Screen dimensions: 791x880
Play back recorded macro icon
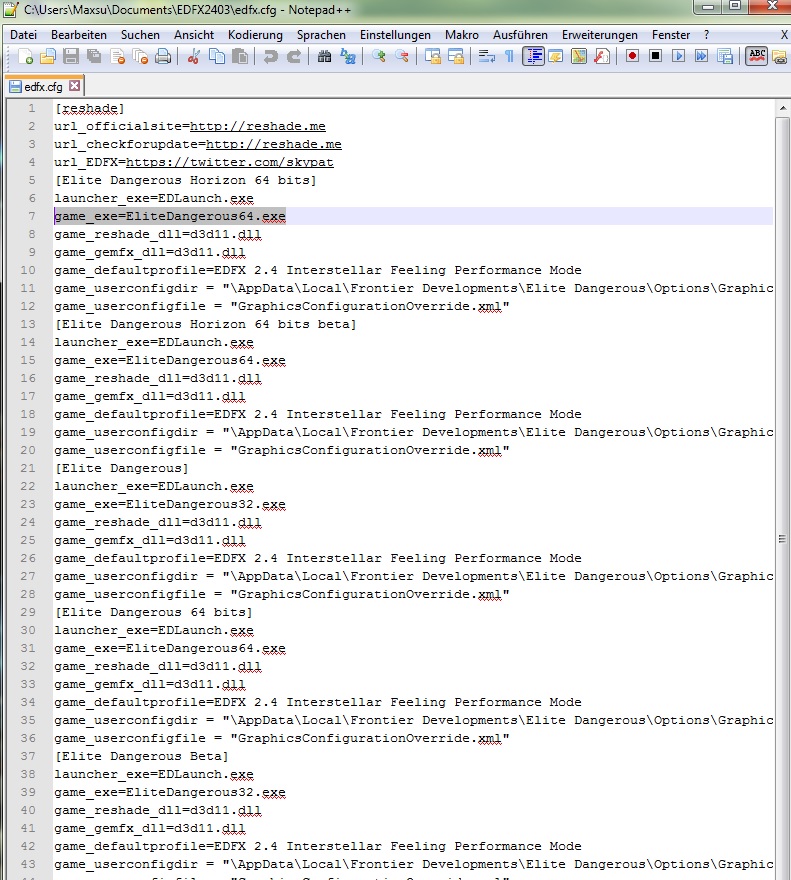678,56
